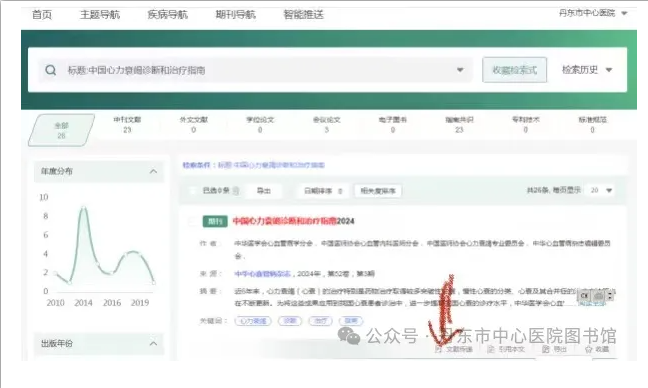Select the 学位论文 tab
Screen dimensions: 648x388
pos(260,124)
